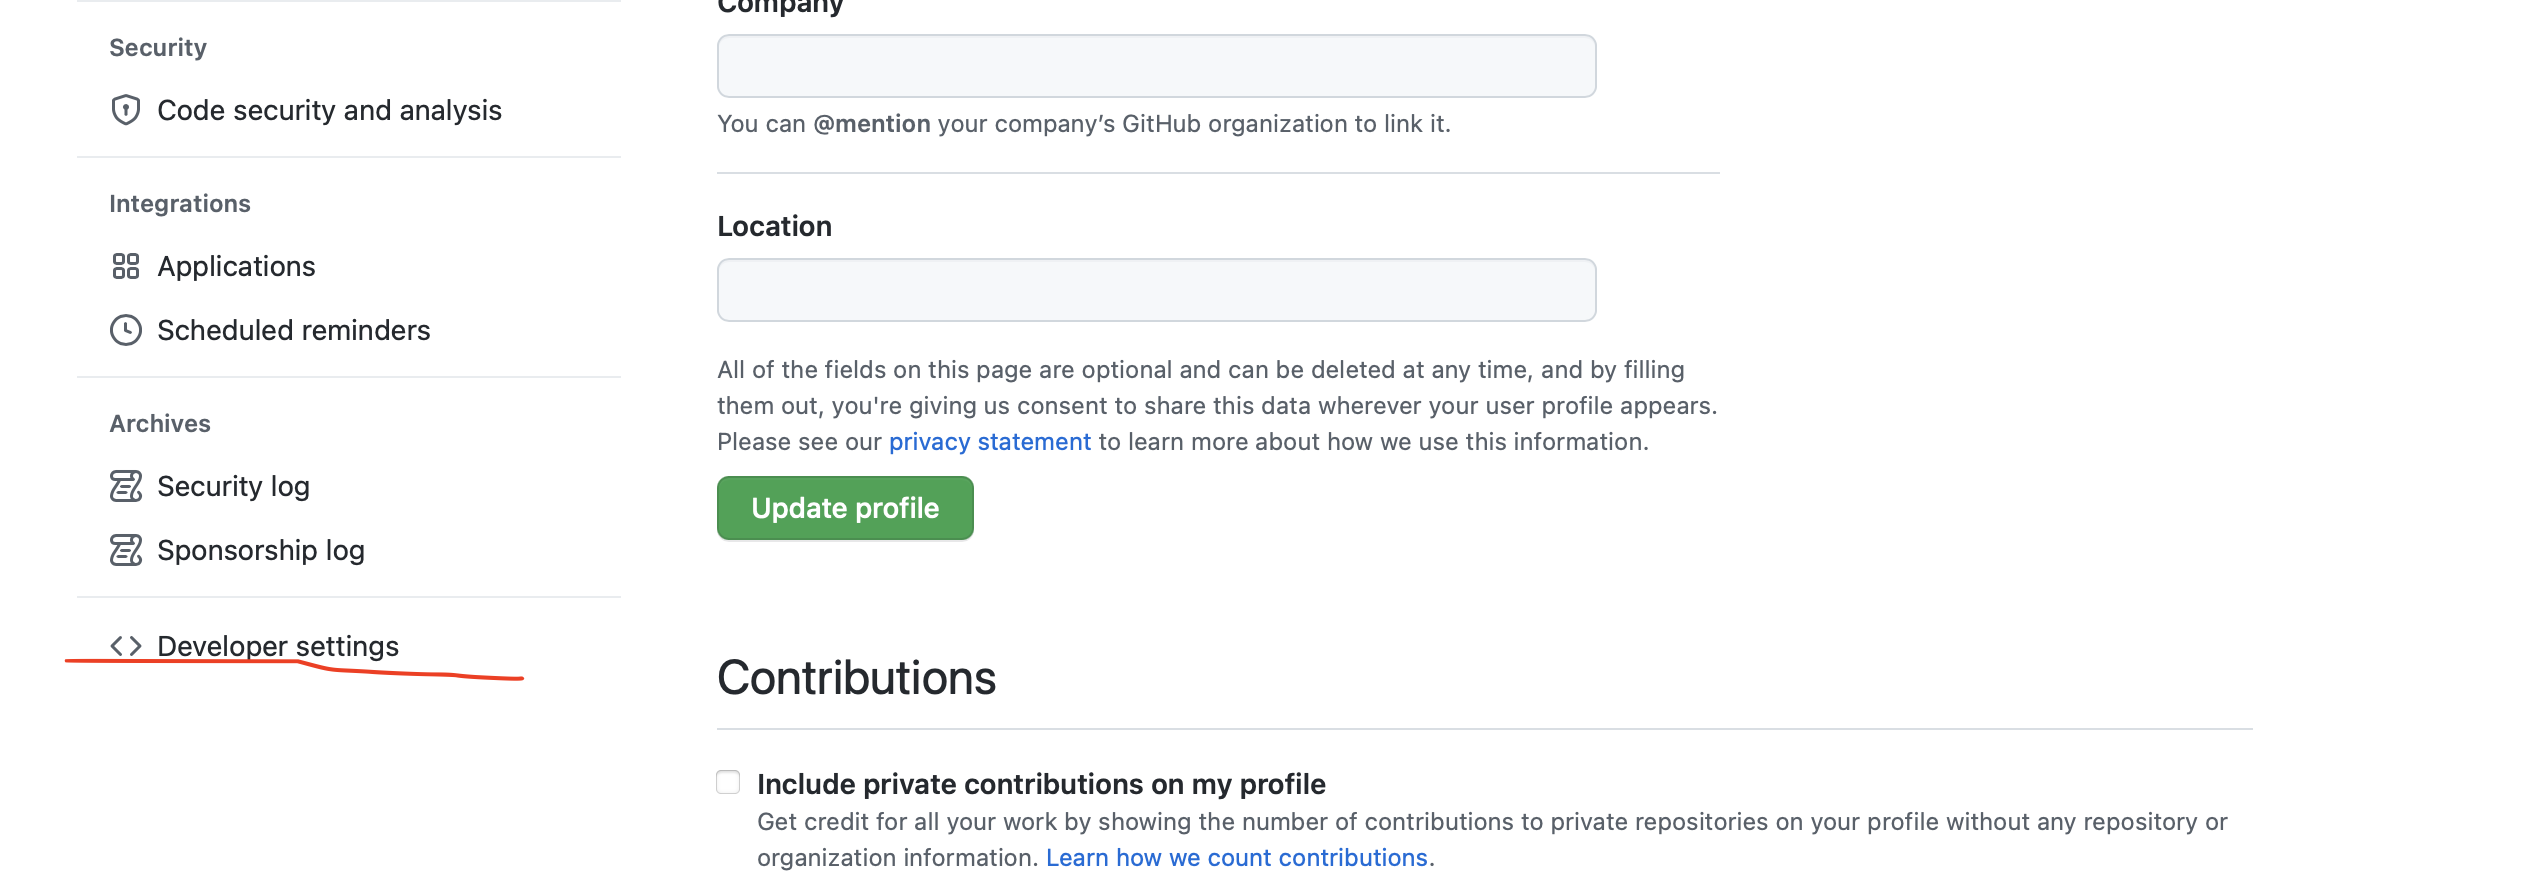The height and width of the screenshot is (878, 2534).
Task: Focus the Company text field
Action: [1156, 66]
